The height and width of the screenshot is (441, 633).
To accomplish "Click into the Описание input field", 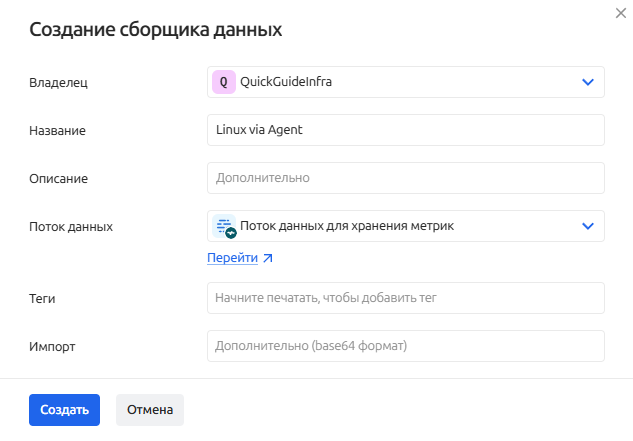I will click(405, 178).
